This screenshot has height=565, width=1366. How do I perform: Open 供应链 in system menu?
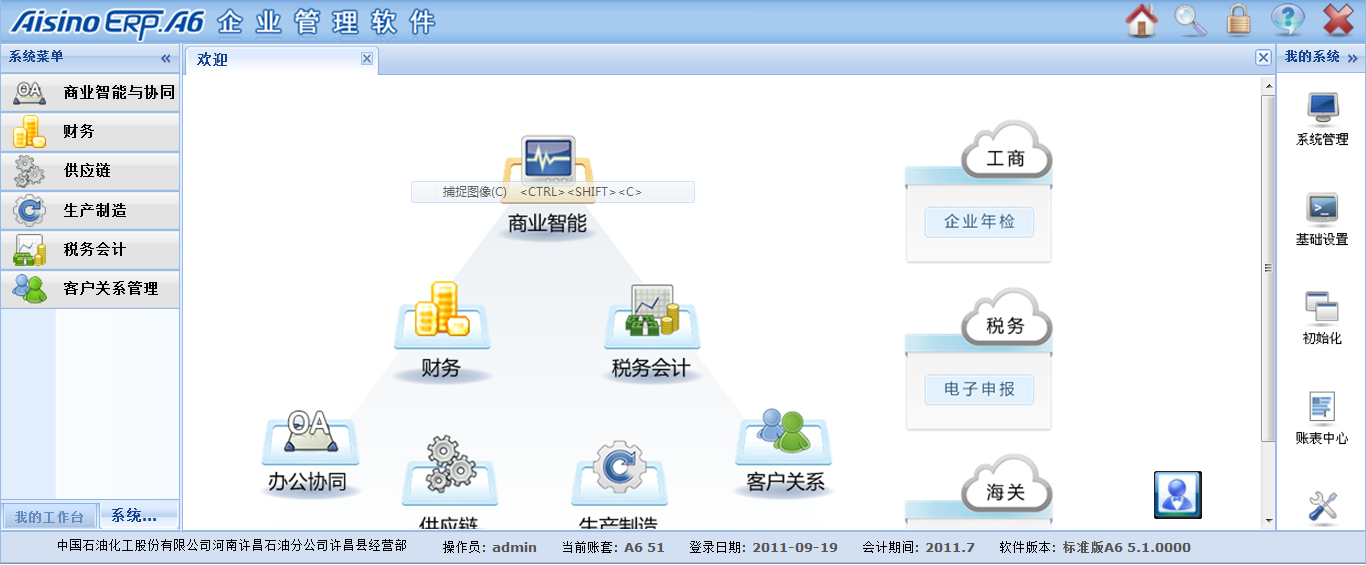click(x=90, y=171)
